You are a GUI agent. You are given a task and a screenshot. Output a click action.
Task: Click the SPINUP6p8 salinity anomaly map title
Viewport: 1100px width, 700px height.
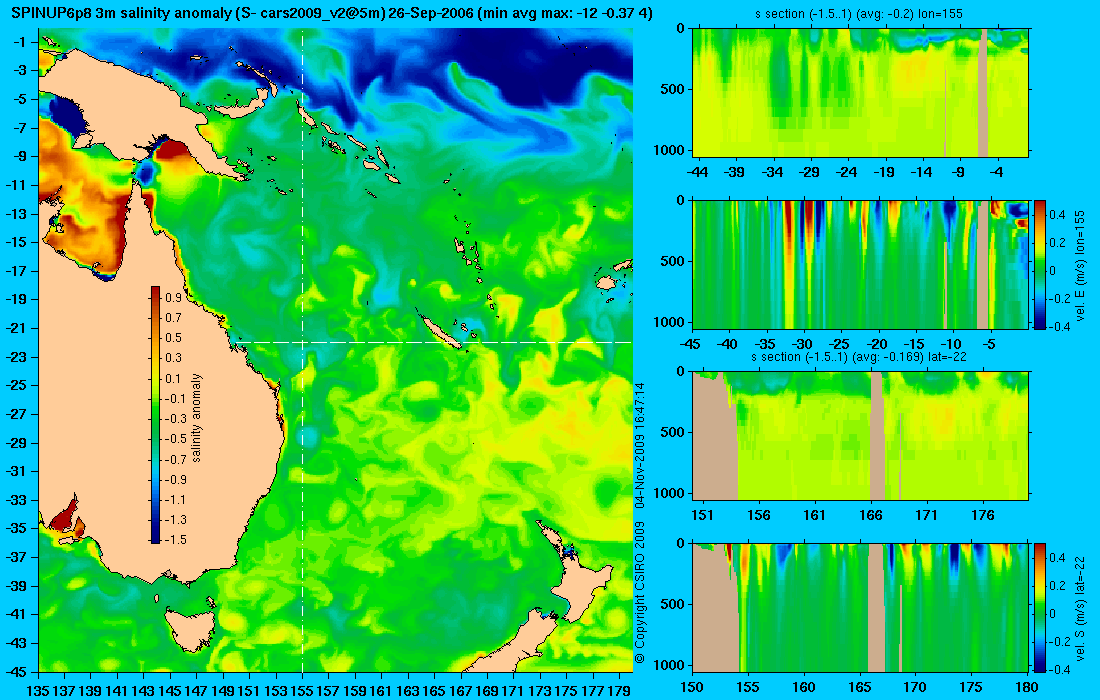click(x=333, y=13)
